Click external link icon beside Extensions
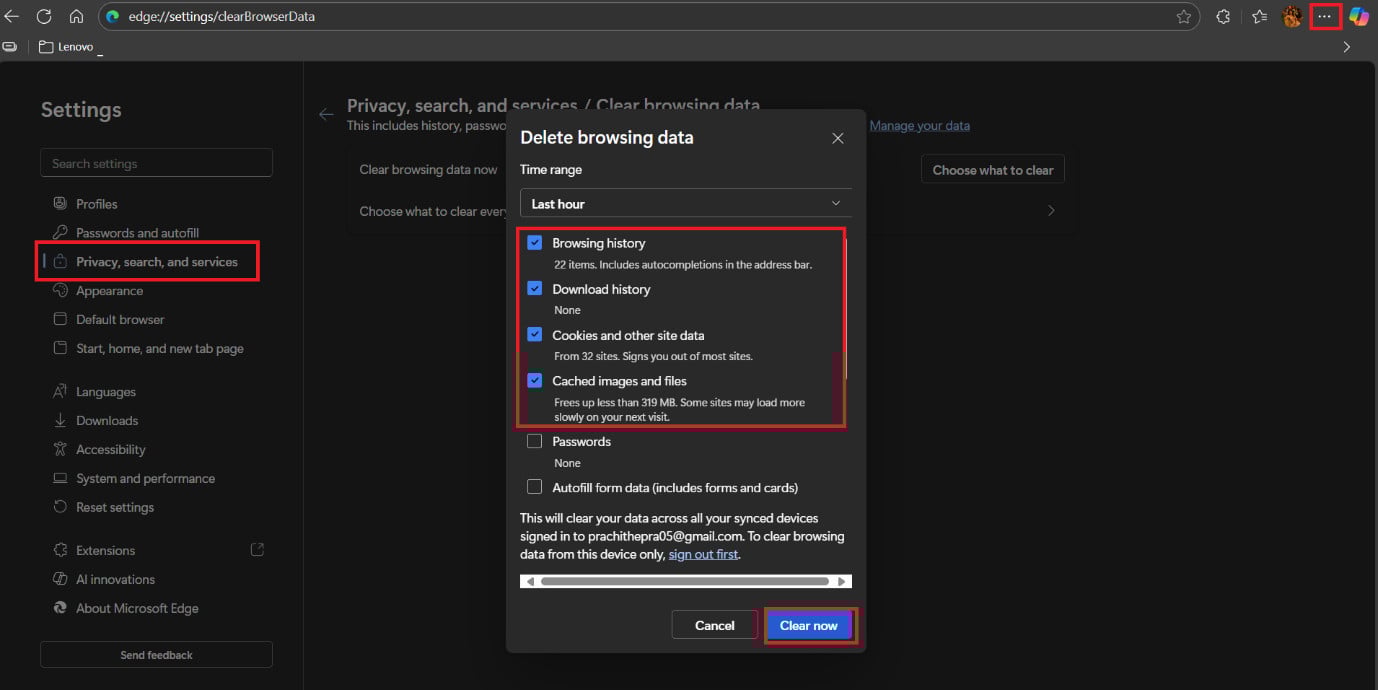 click(257, 550)
